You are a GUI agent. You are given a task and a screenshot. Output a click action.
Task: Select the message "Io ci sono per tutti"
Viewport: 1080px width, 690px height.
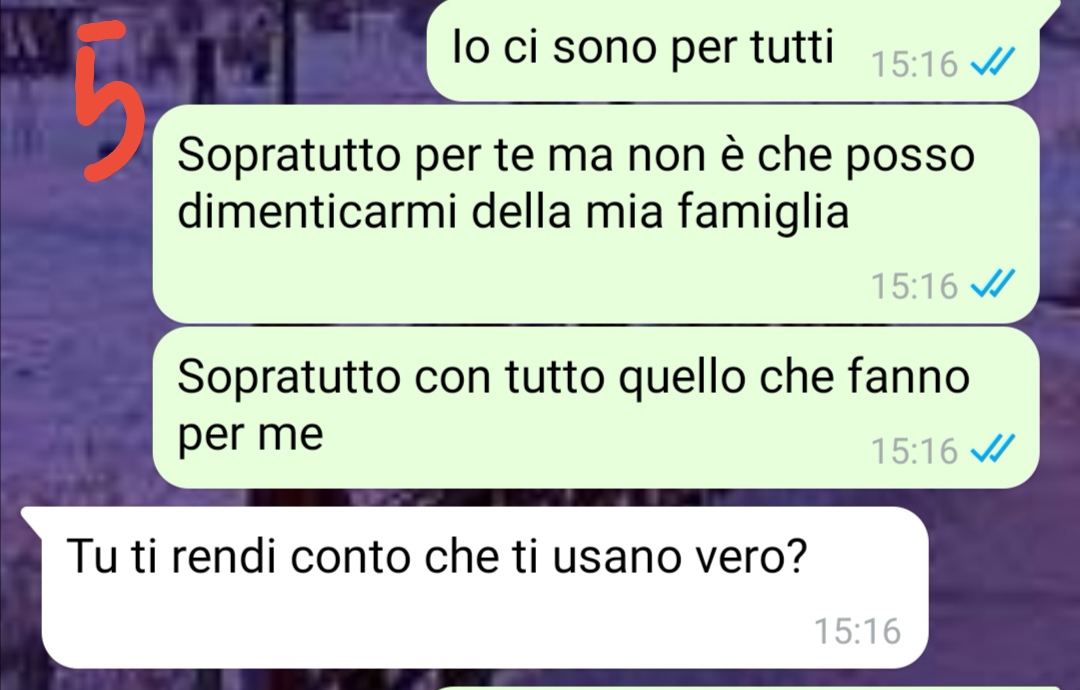732,50
